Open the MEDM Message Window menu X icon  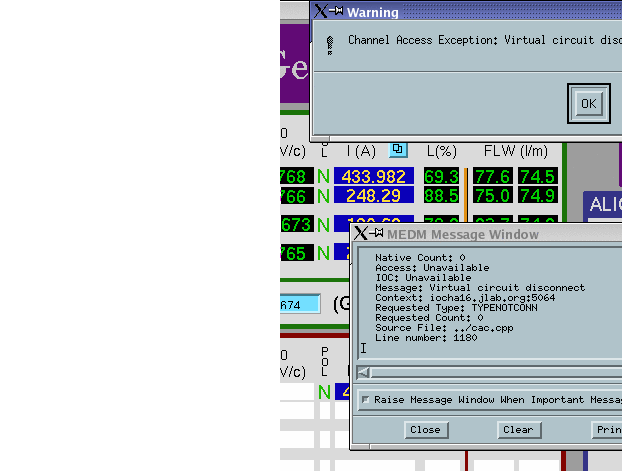pos(361,233)
